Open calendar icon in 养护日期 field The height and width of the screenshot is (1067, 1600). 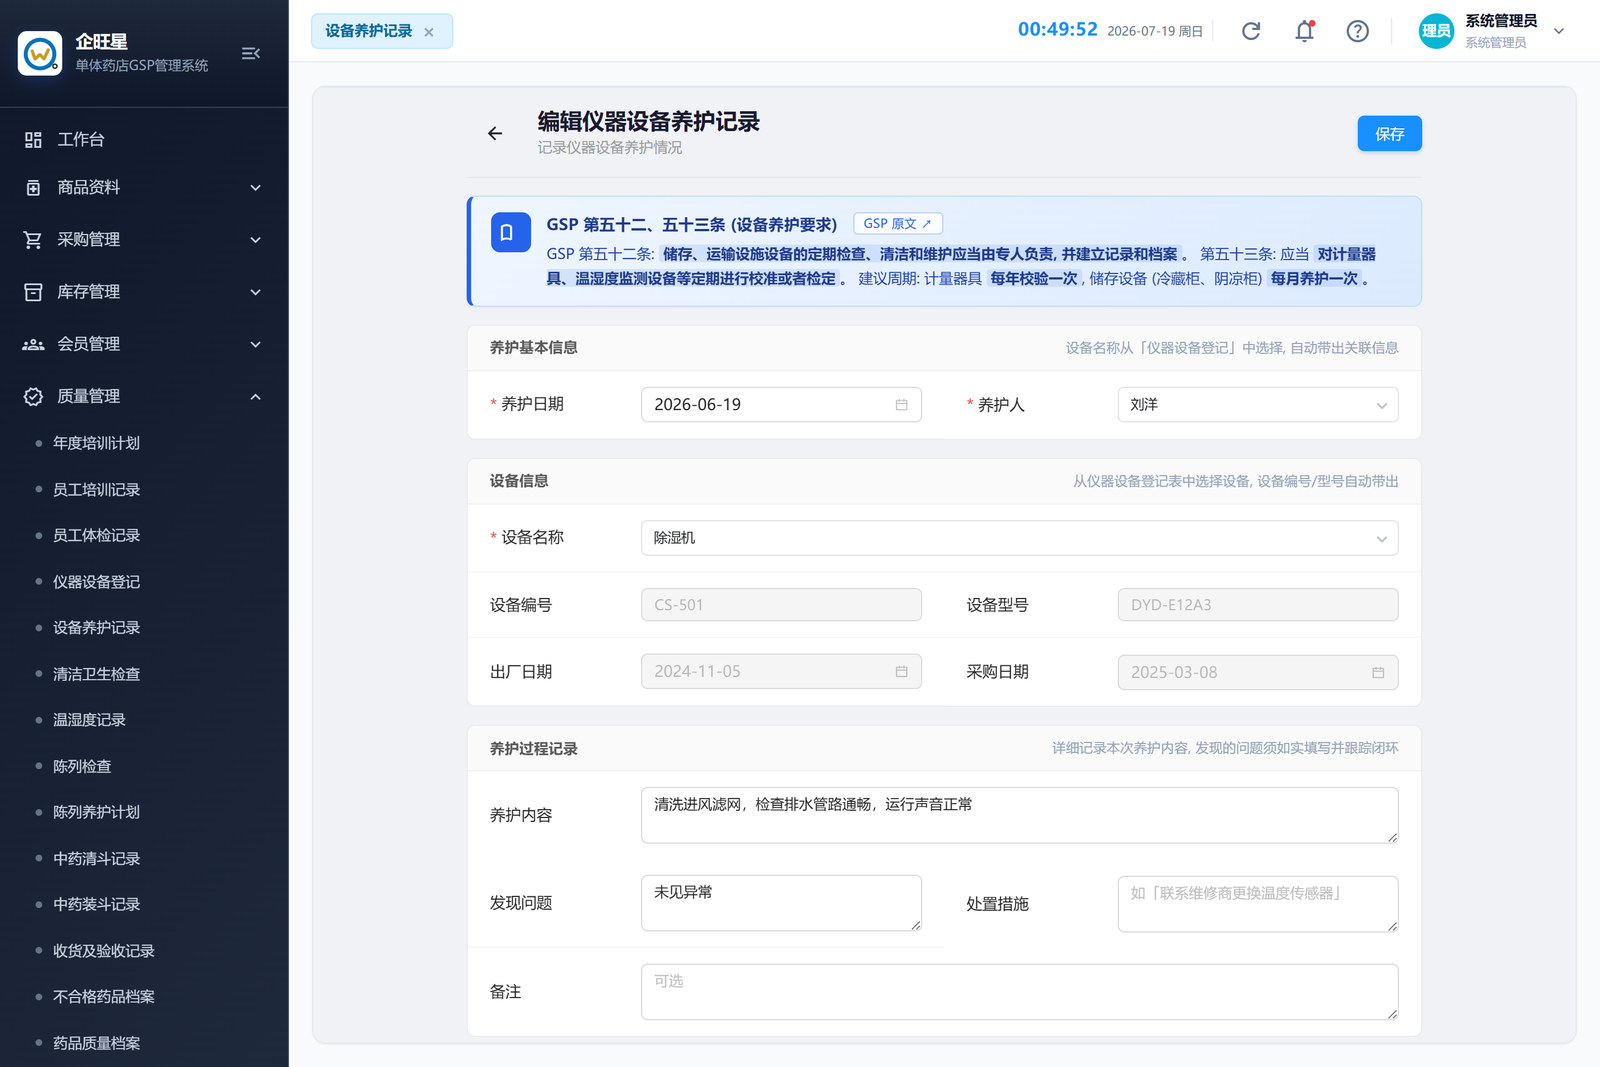(901, 405)
